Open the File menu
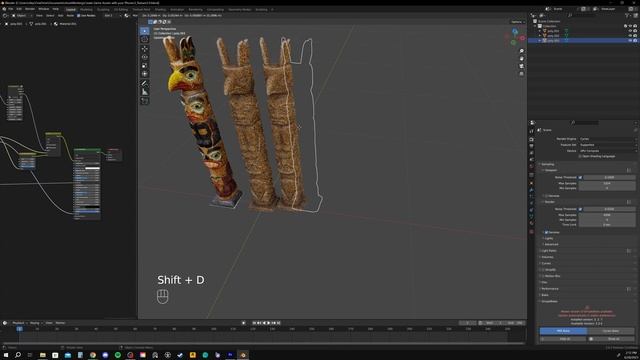This screenshot has height=360, width=640. pos(11,9)
